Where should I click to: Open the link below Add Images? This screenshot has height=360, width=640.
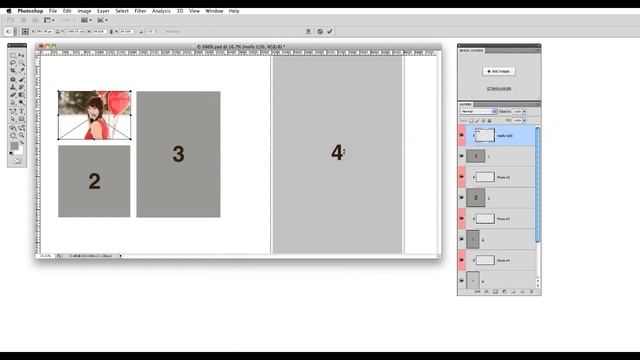point(499,89)
